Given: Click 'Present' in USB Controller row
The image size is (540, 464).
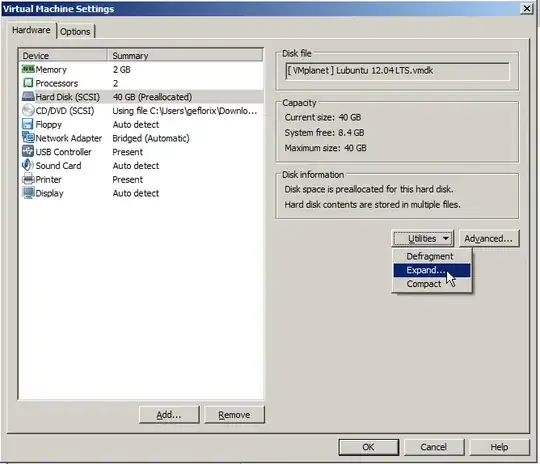Looking at the screenshot, I should click(127, 152).
